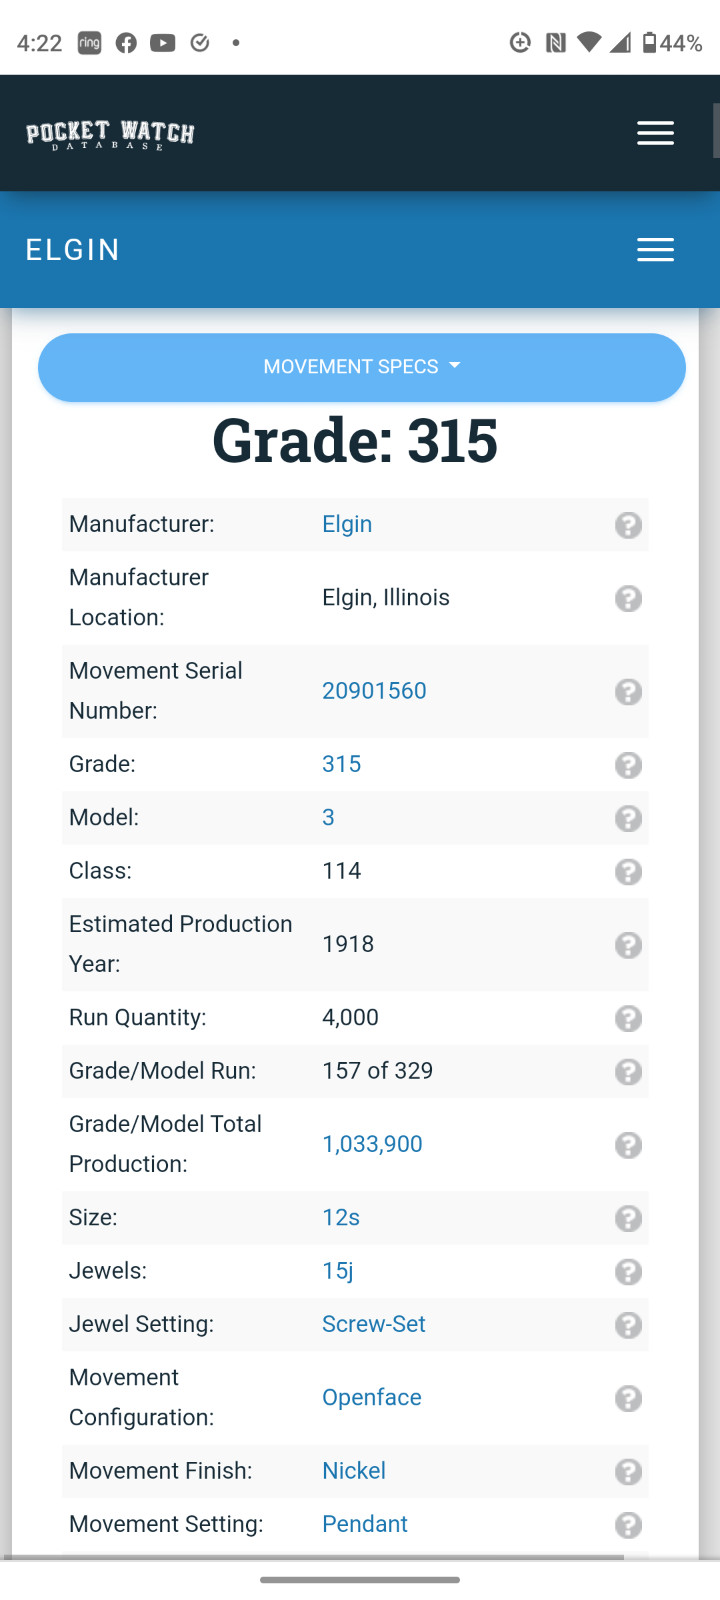Open help icon for Estimated Production Year
Image resolution: width=720 pixels, height=1600 pixels.
628,945
